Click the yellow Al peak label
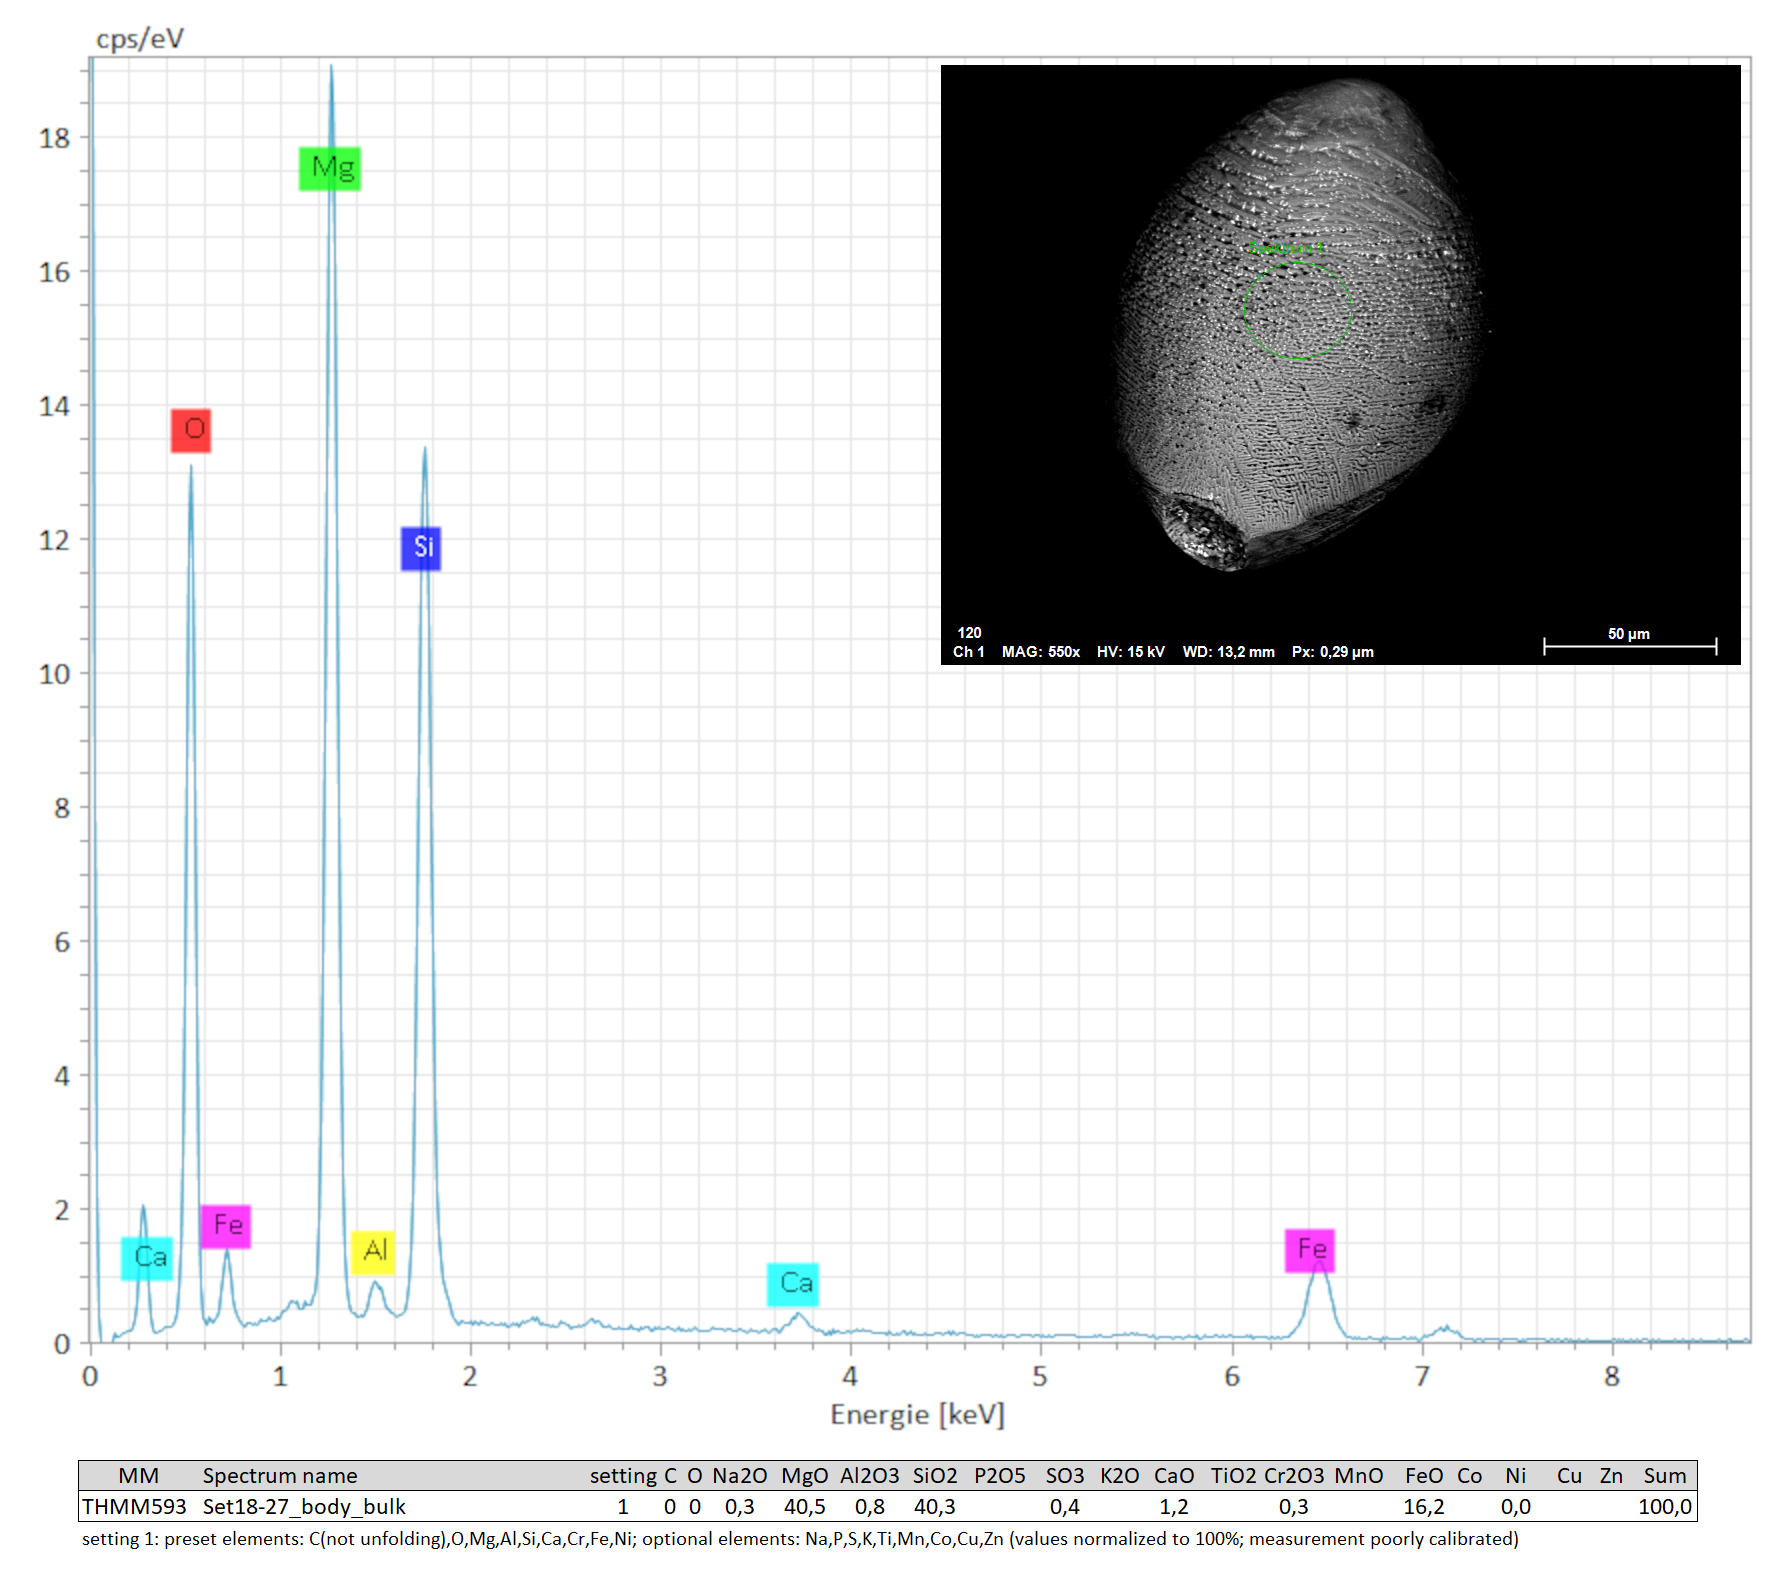The image size is (1782, 1578). 373,1251
